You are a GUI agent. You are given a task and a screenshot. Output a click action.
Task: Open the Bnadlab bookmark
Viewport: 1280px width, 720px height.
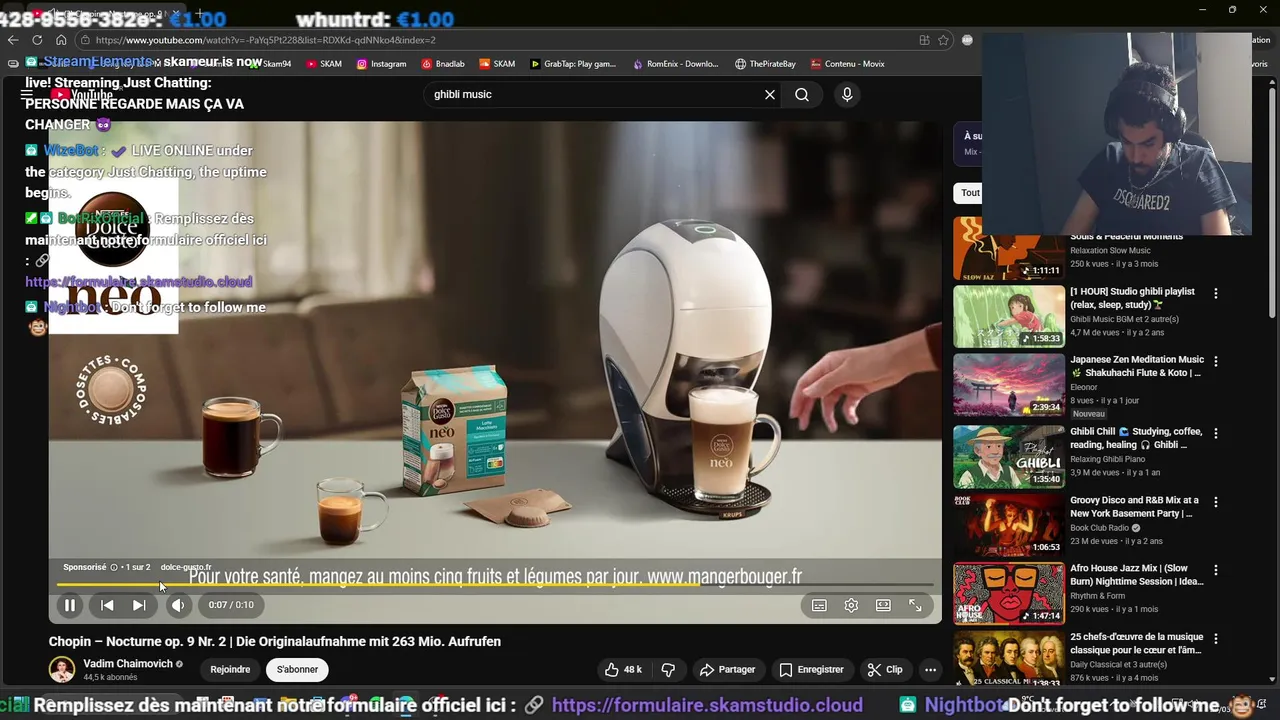(443, 64)
